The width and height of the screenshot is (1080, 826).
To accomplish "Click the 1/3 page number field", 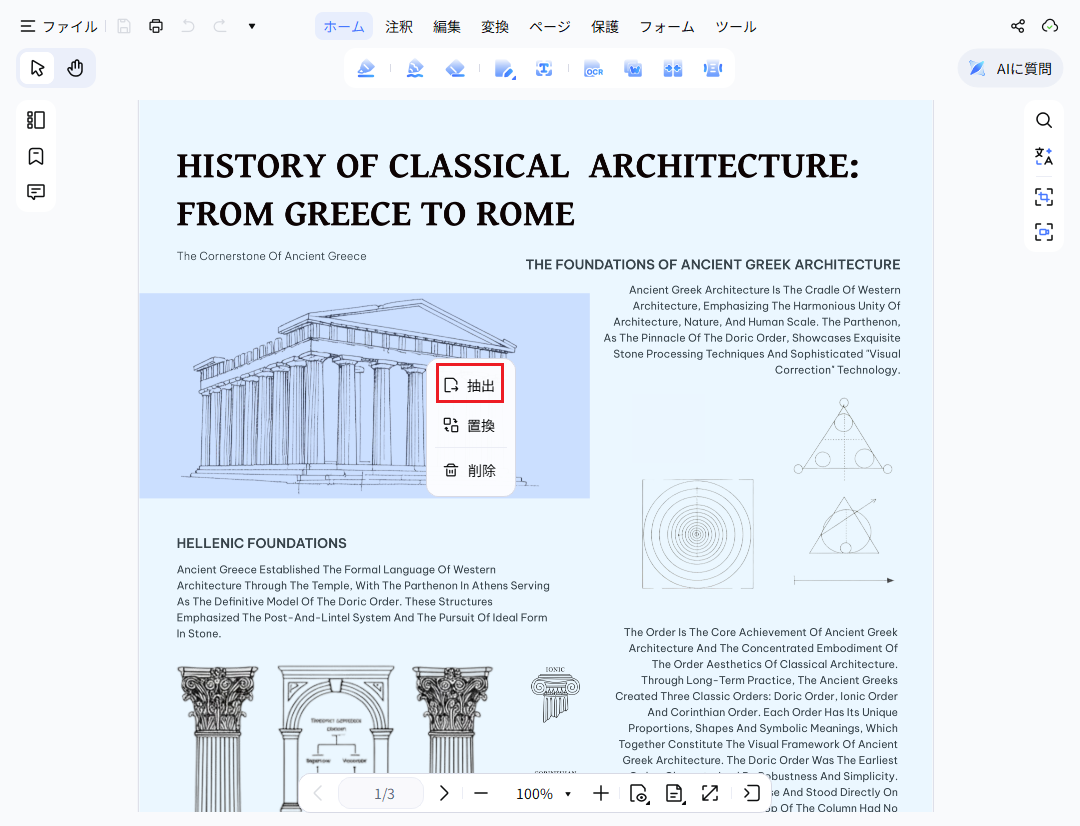I will (x=381, y=794).
